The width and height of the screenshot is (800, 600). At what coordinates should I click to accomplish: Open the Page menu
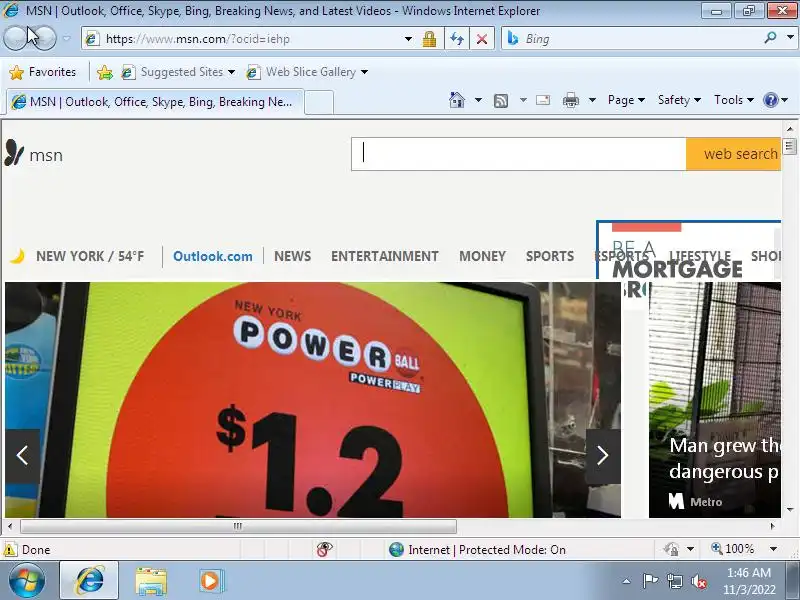coord(626,100)
